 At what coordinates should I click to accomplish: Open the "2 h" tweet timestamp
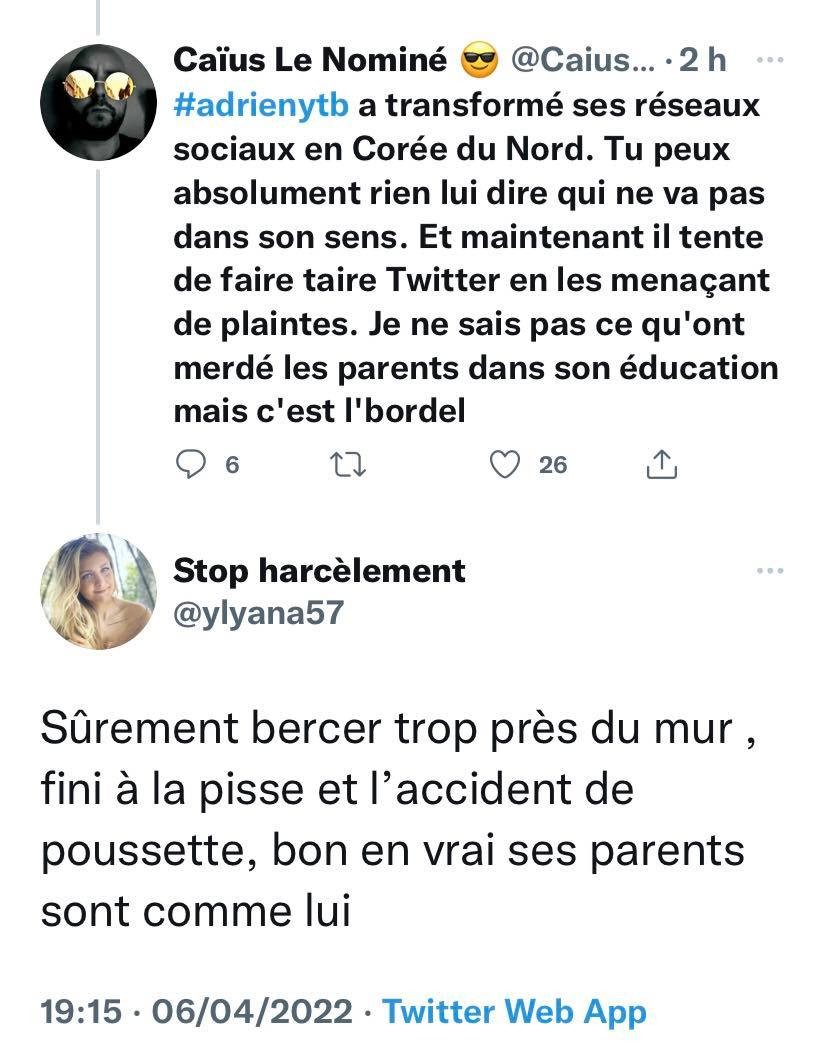pyautogui.click(x=702, y=60)
